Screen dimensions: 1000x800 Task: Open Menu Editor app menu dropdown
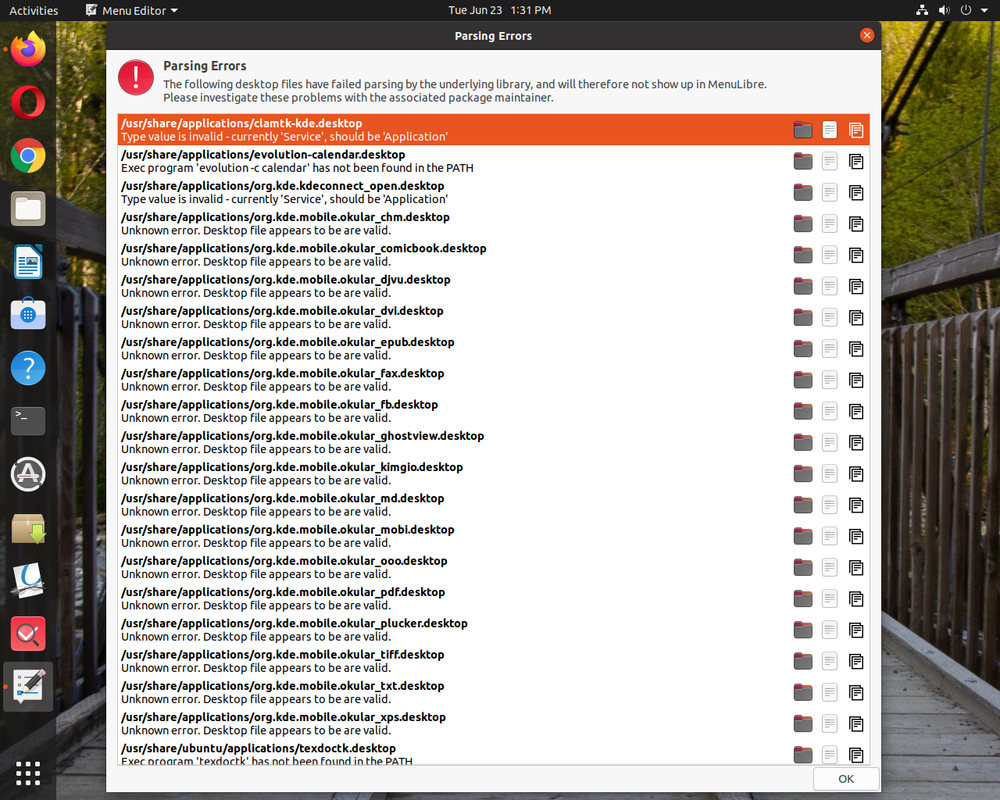(x=132, y=10)
